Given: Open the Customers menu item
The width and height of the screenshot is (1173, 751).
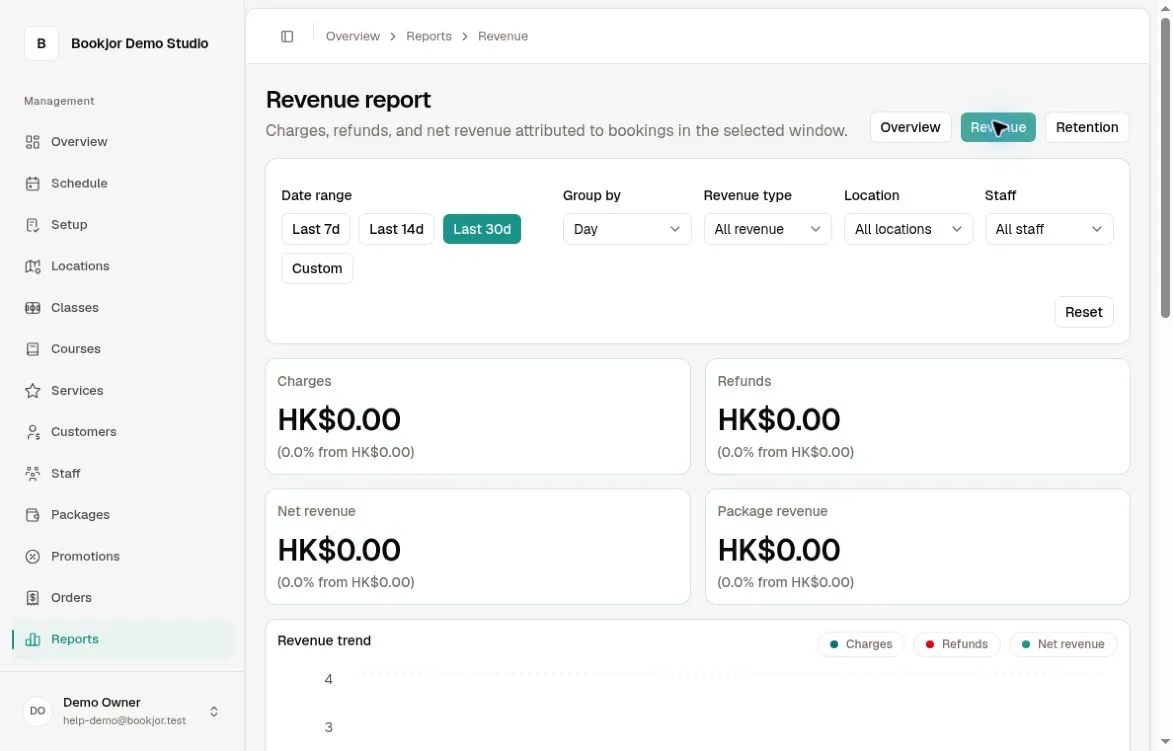Looking at the screenshot, I should click(x=122, y=432).
